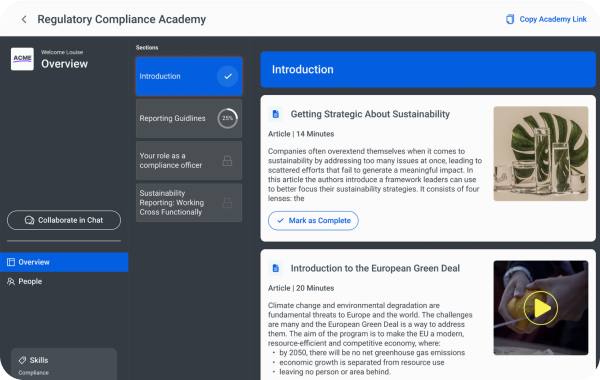Open Introduction to the European Green Deal
Viewport: 600px width, 380px height.
[375, 268]
